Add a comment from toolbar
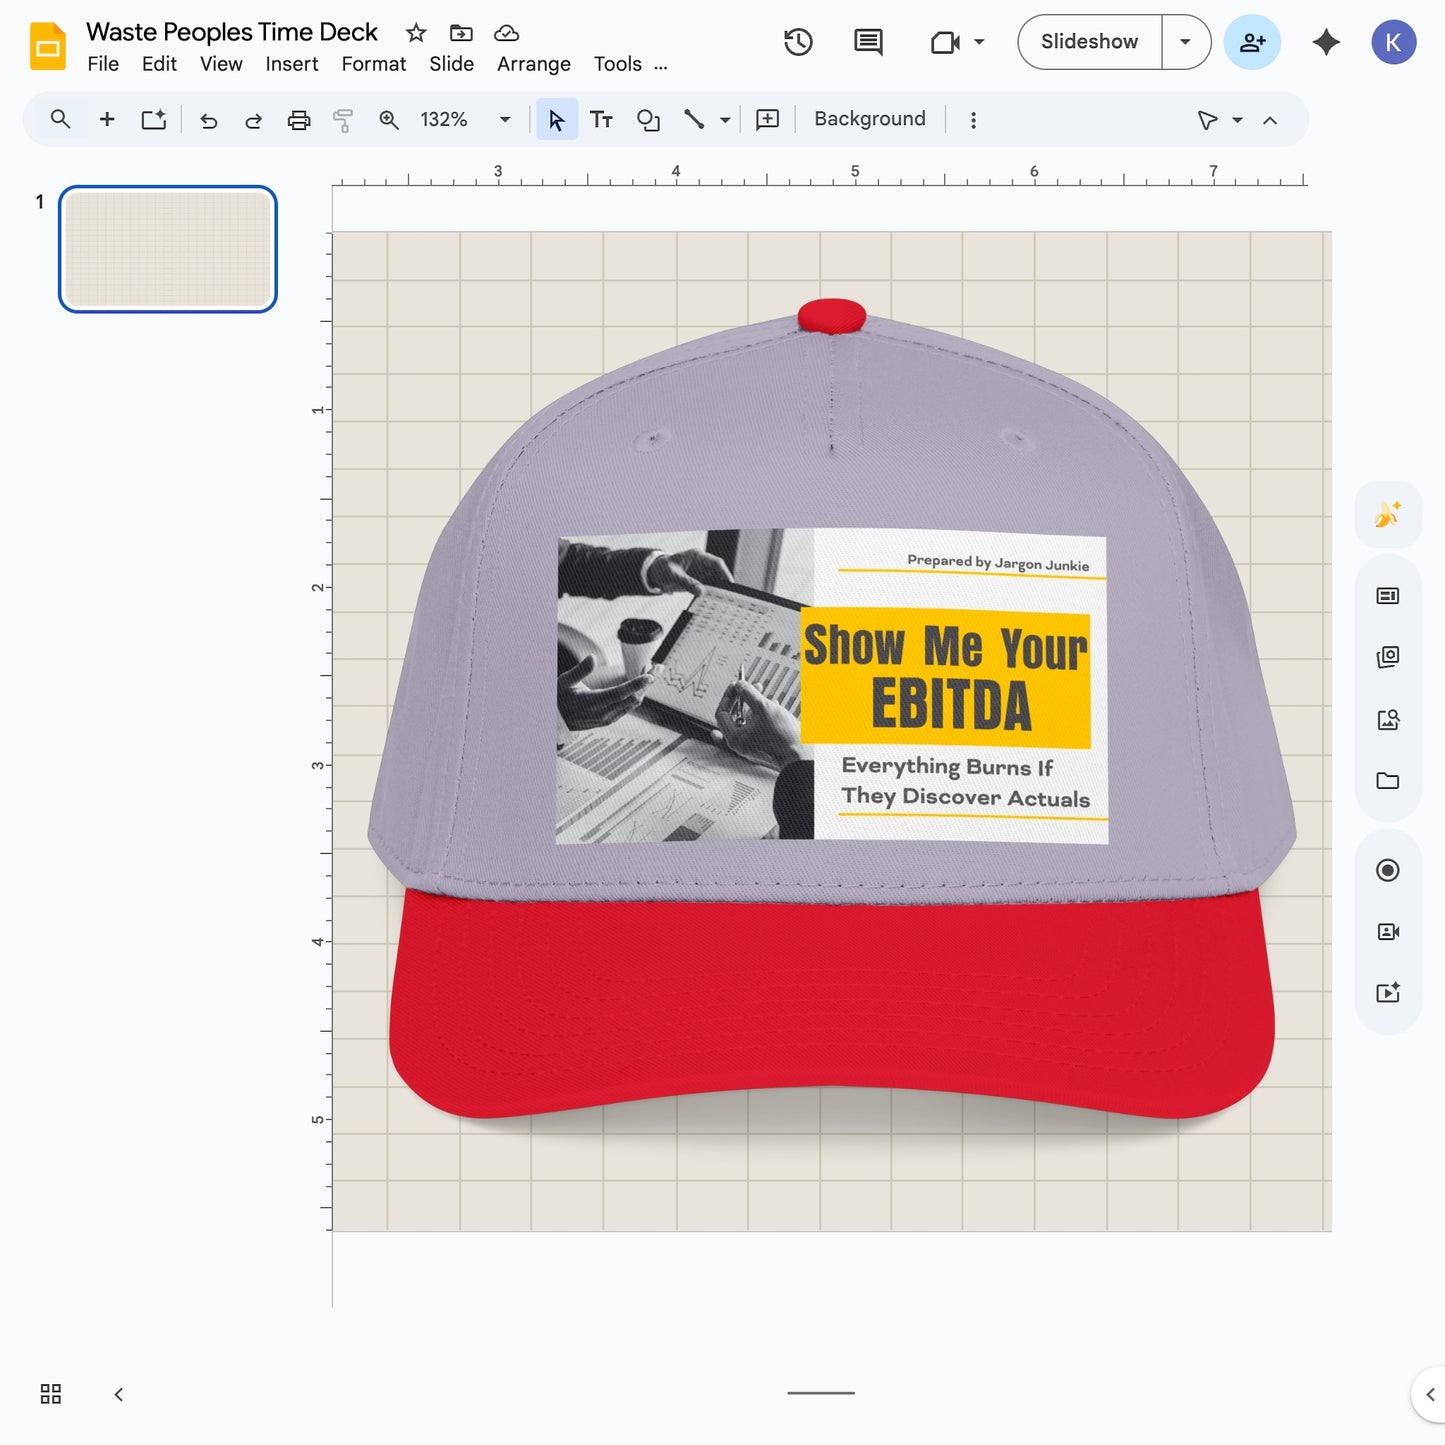Screen dimensions: 1445x1445 tap(768, 120)
